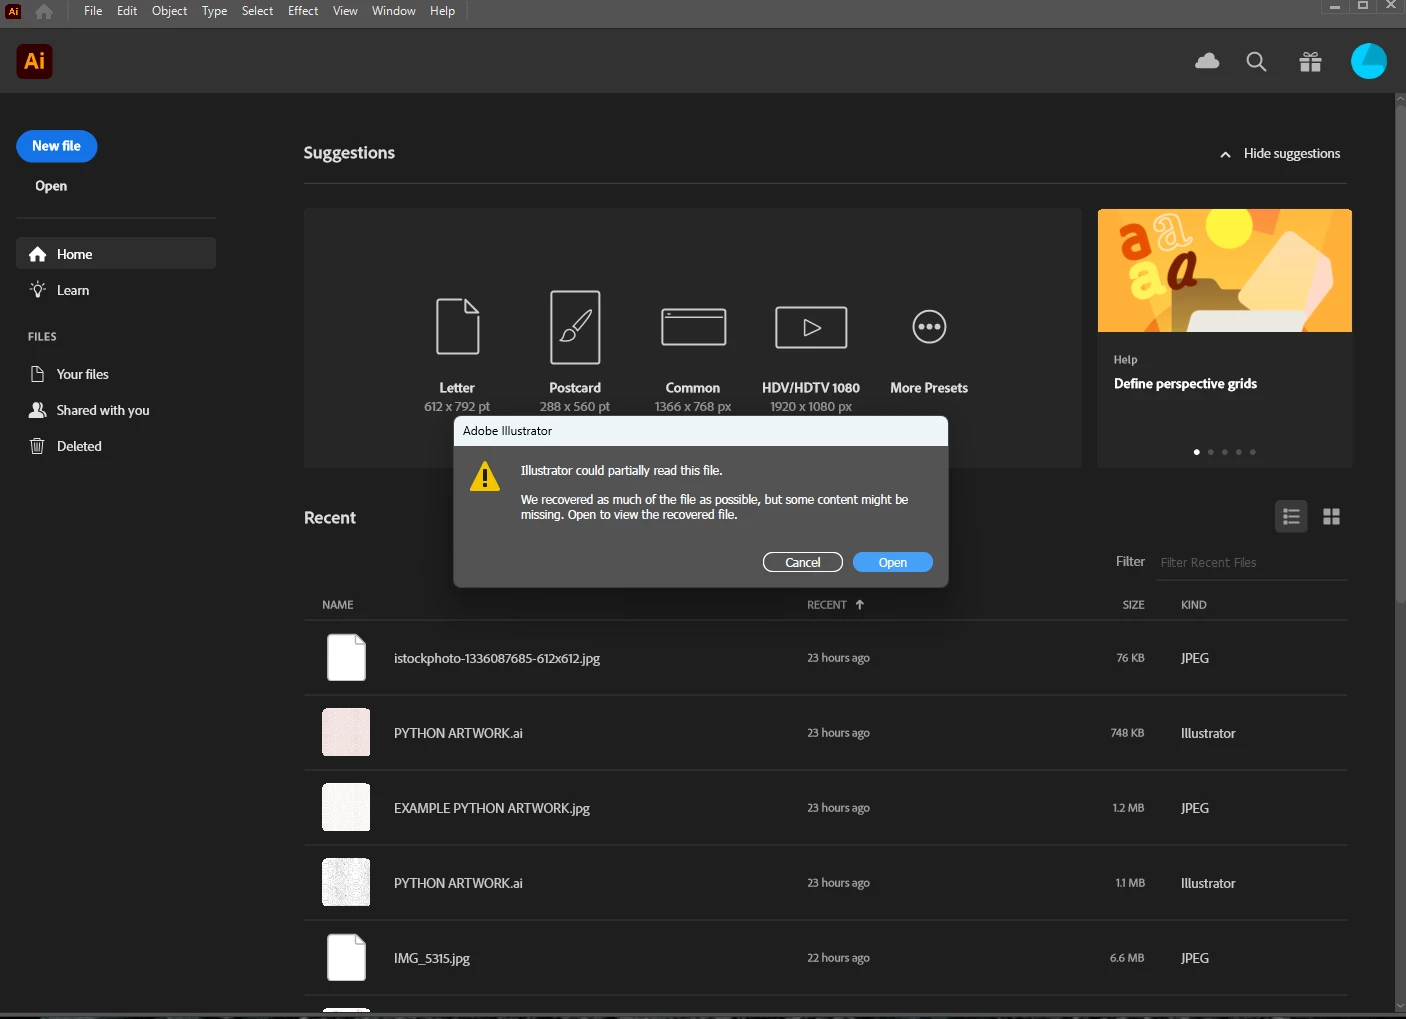Viewport: 1406px width, 1019px height.
Task: Click Cancel in the recovery dialog
Action: 803,563
